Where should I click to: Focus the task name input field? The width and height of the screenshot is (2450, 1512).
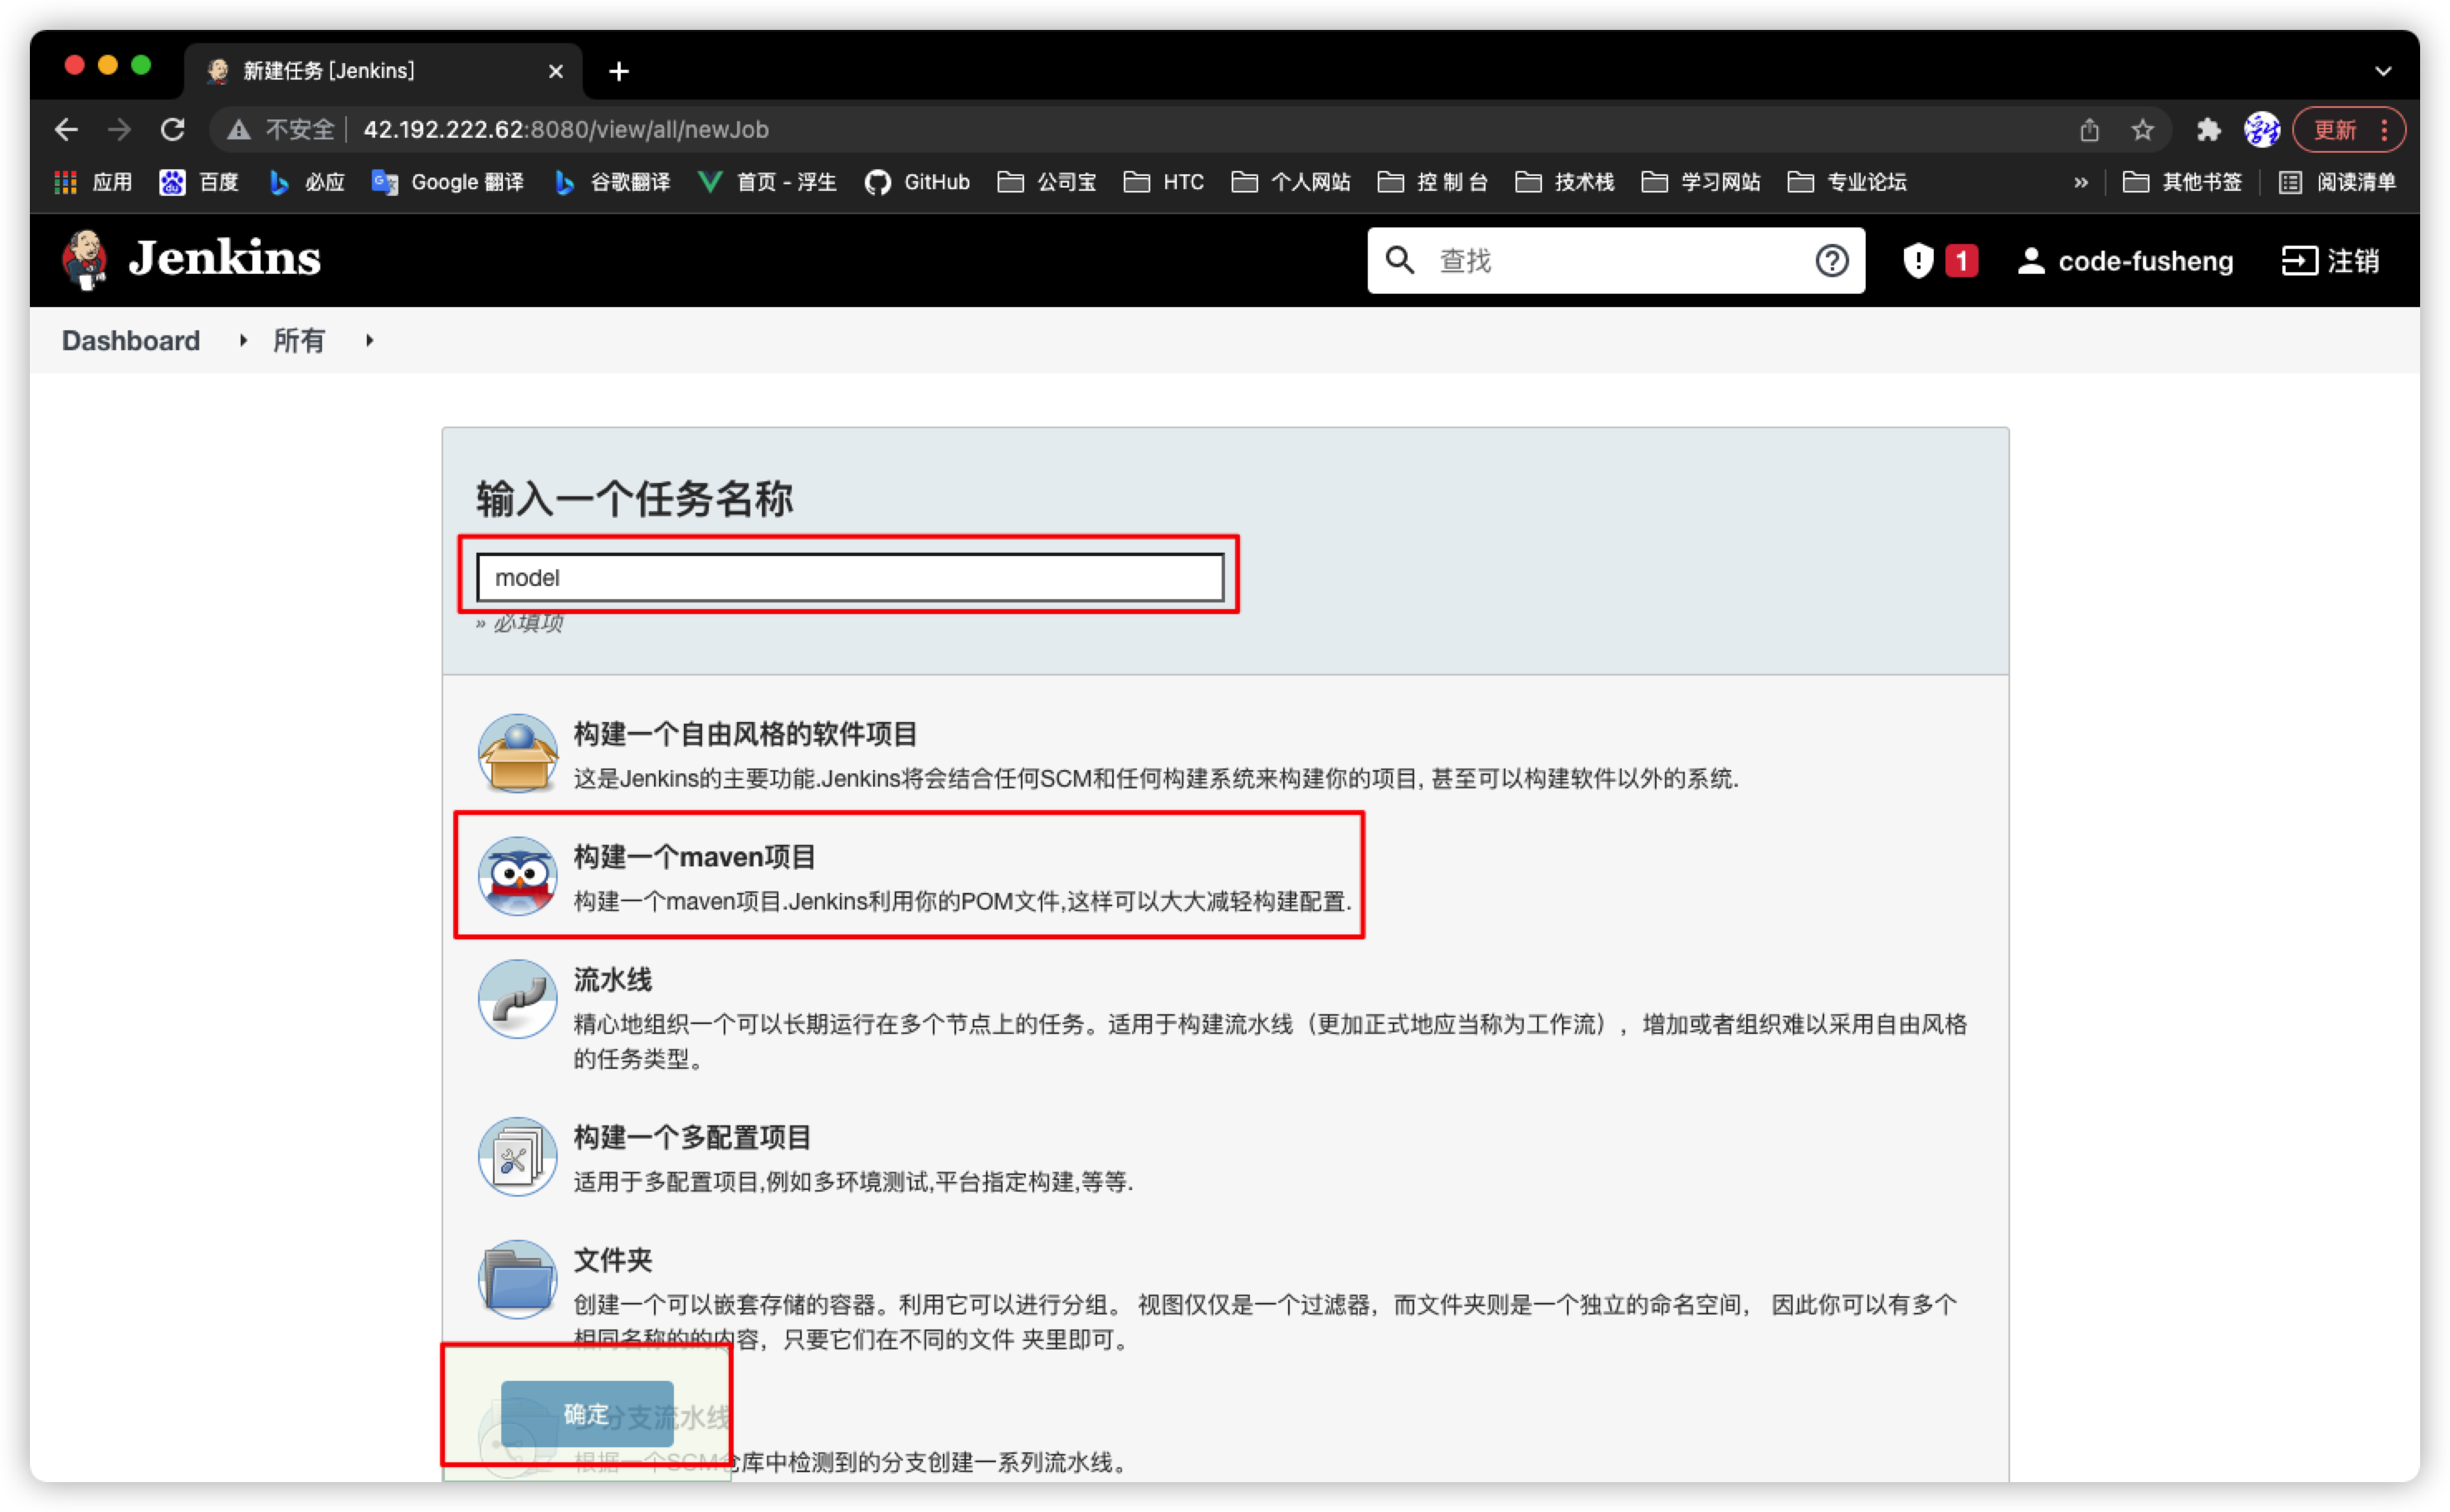(x=850, y=578)
